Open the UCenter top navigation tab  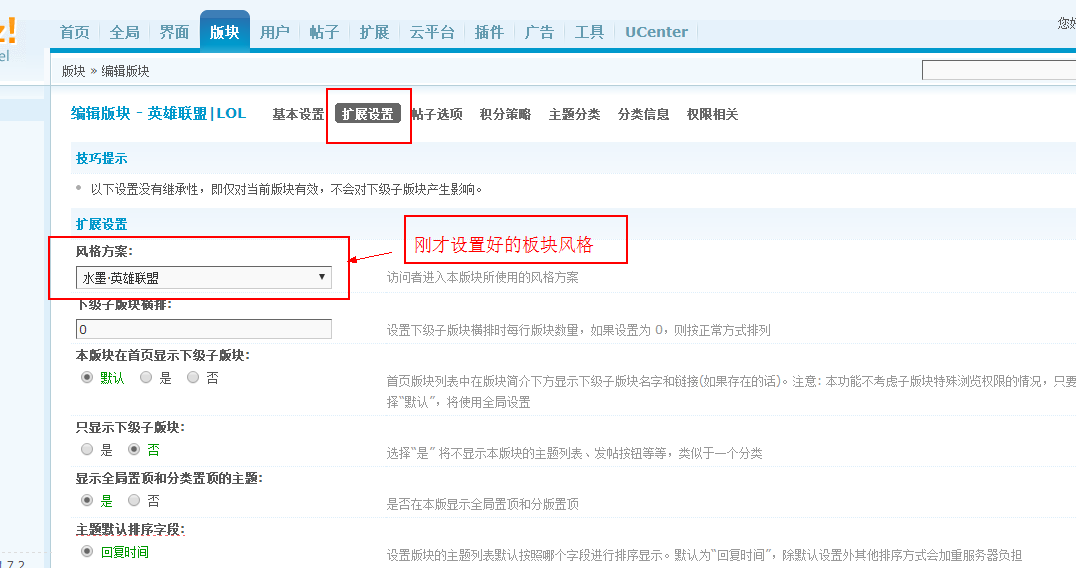656,32
